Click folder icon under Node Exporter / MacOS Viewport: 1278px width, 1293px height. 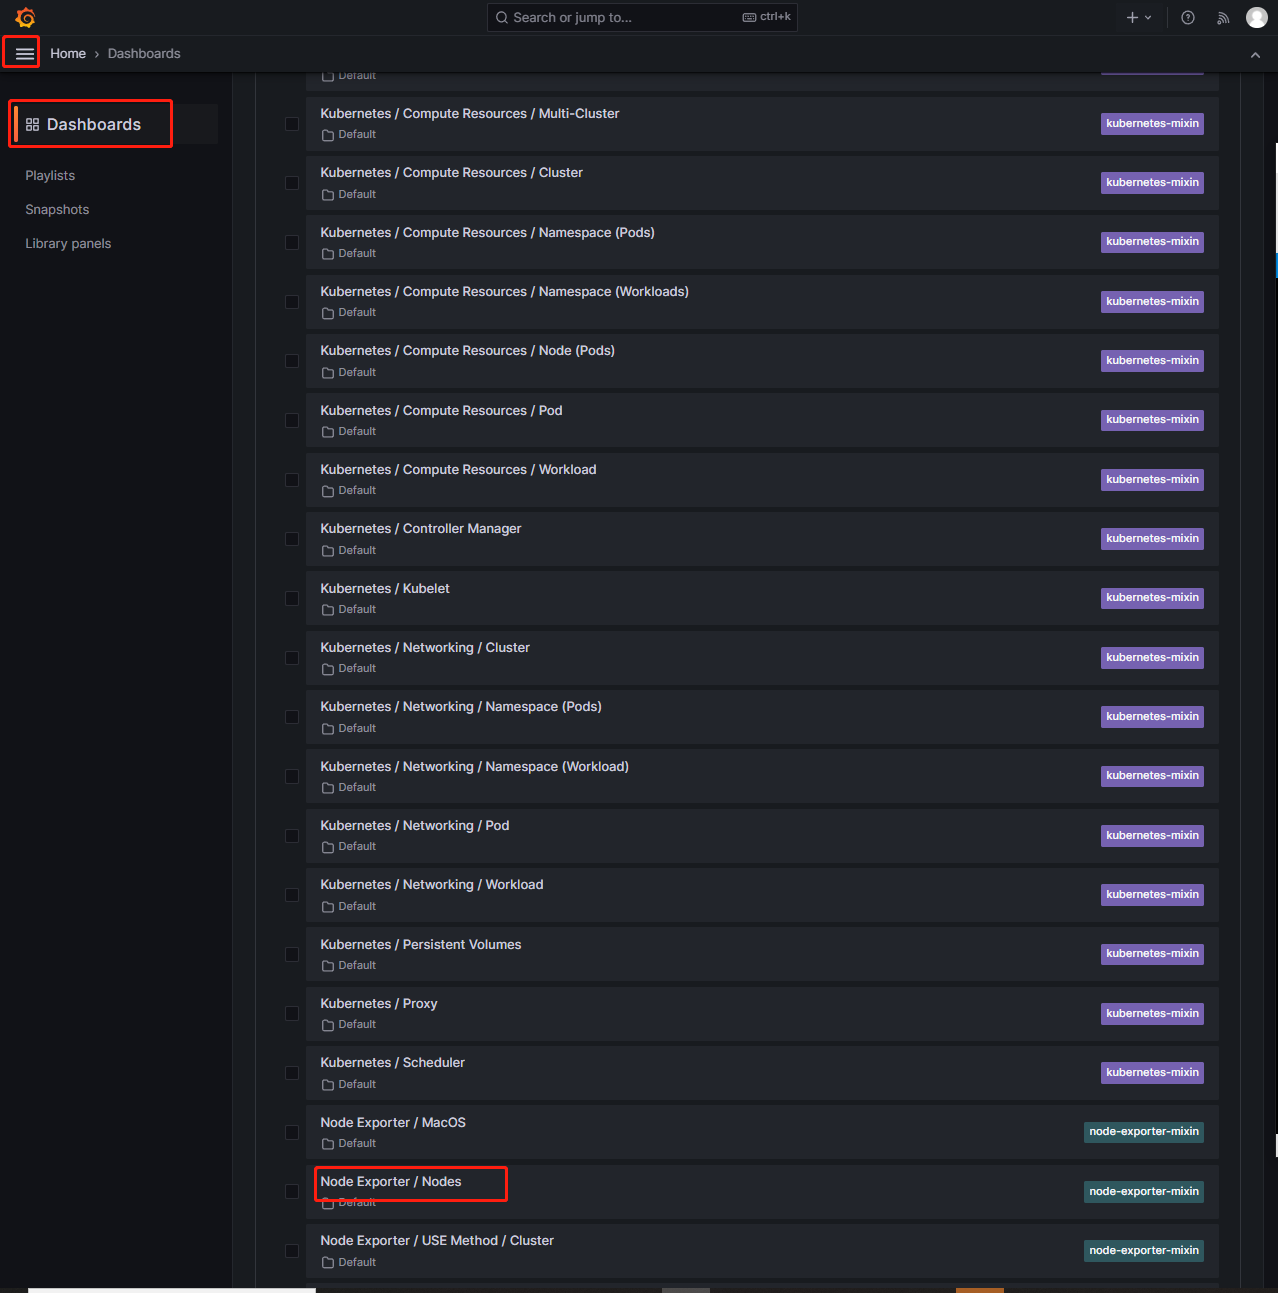pos(328,1144)
